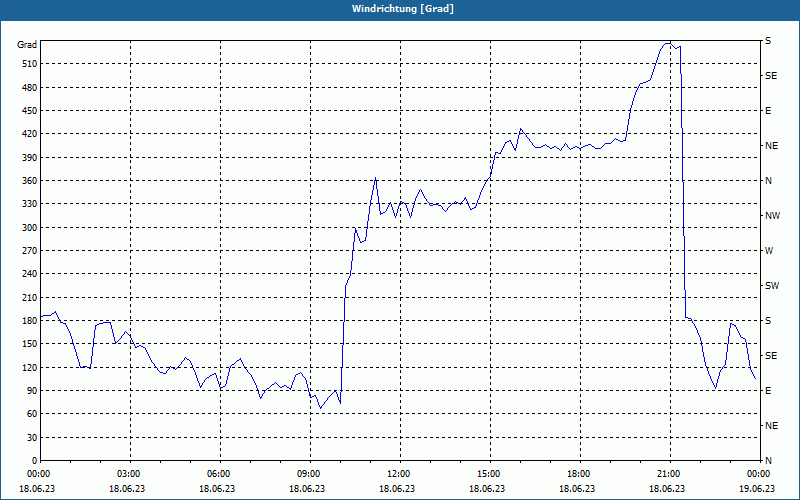Viewport: 800px width, 500px height.
Task: Select the y-axis value "240"
Action: (x=30, y=274)
